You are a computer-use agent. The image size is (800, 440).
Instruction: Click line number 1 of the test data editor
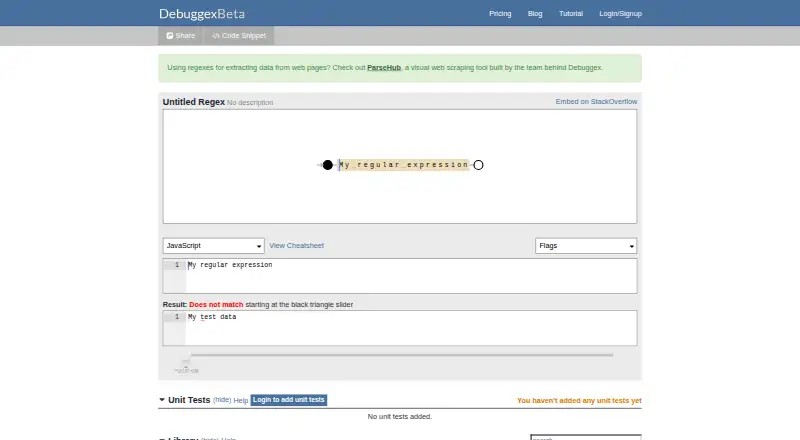coord(177,317)
